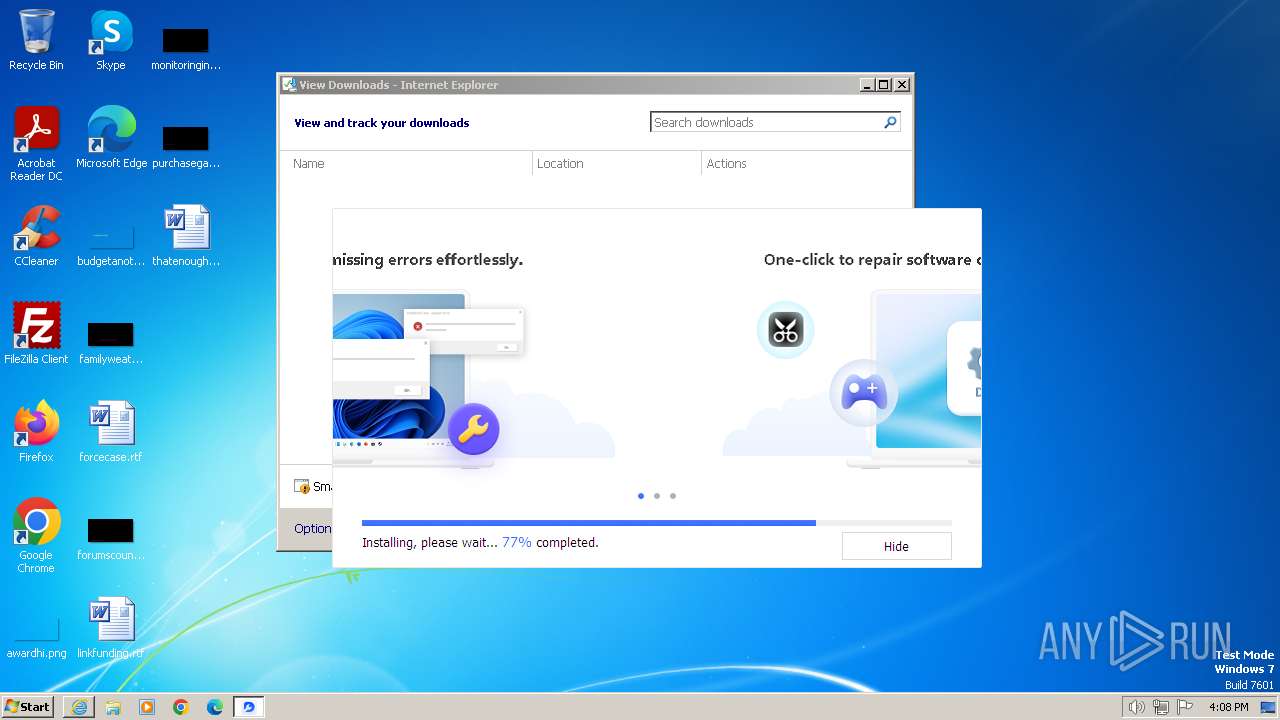Select the monitoringin desktop file
This screenshot has width=1280, height=720.
tap(186, 49)
